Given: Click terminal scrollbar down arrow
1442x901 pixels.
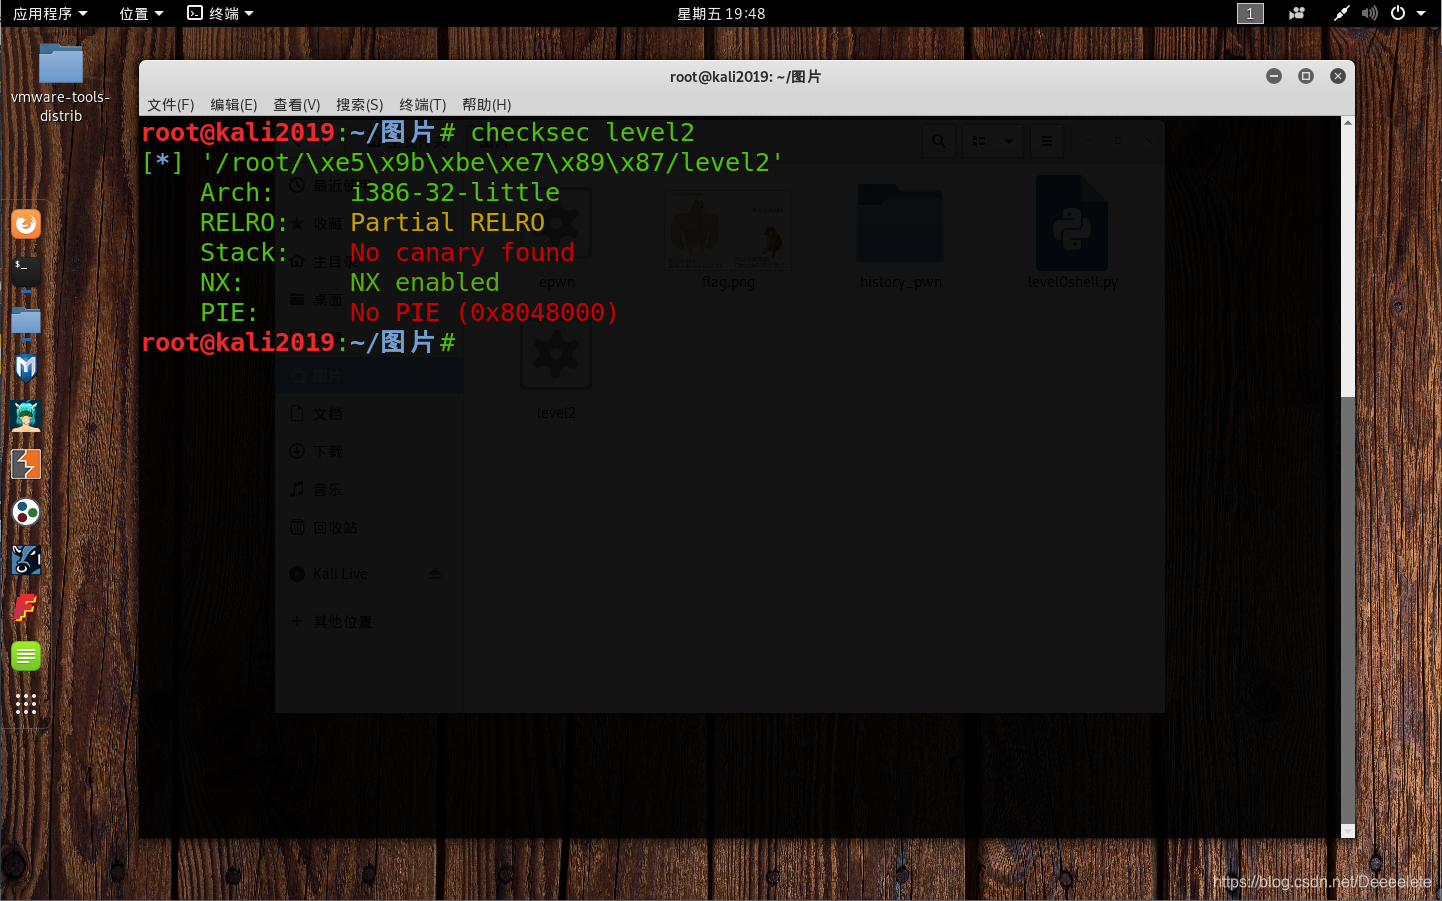Looking at the screenshot, I should pos(1348,831).
